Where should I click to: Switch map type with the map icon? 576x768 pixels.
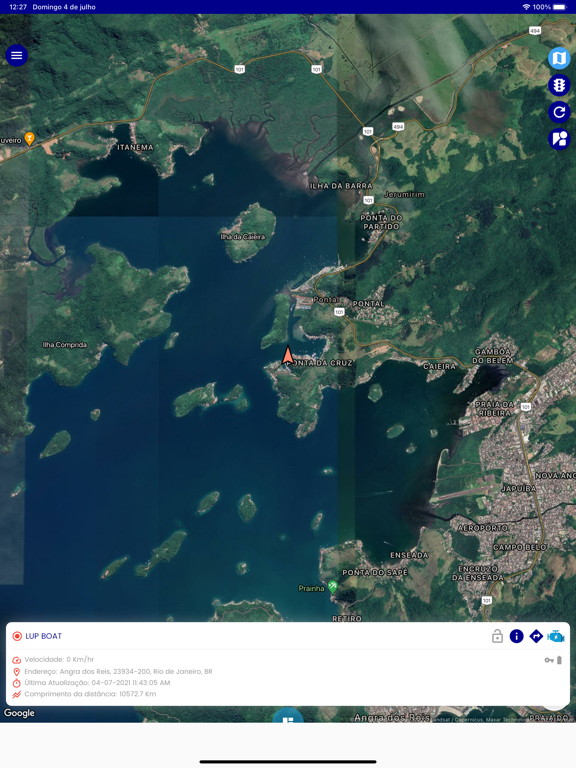(559, 58)
